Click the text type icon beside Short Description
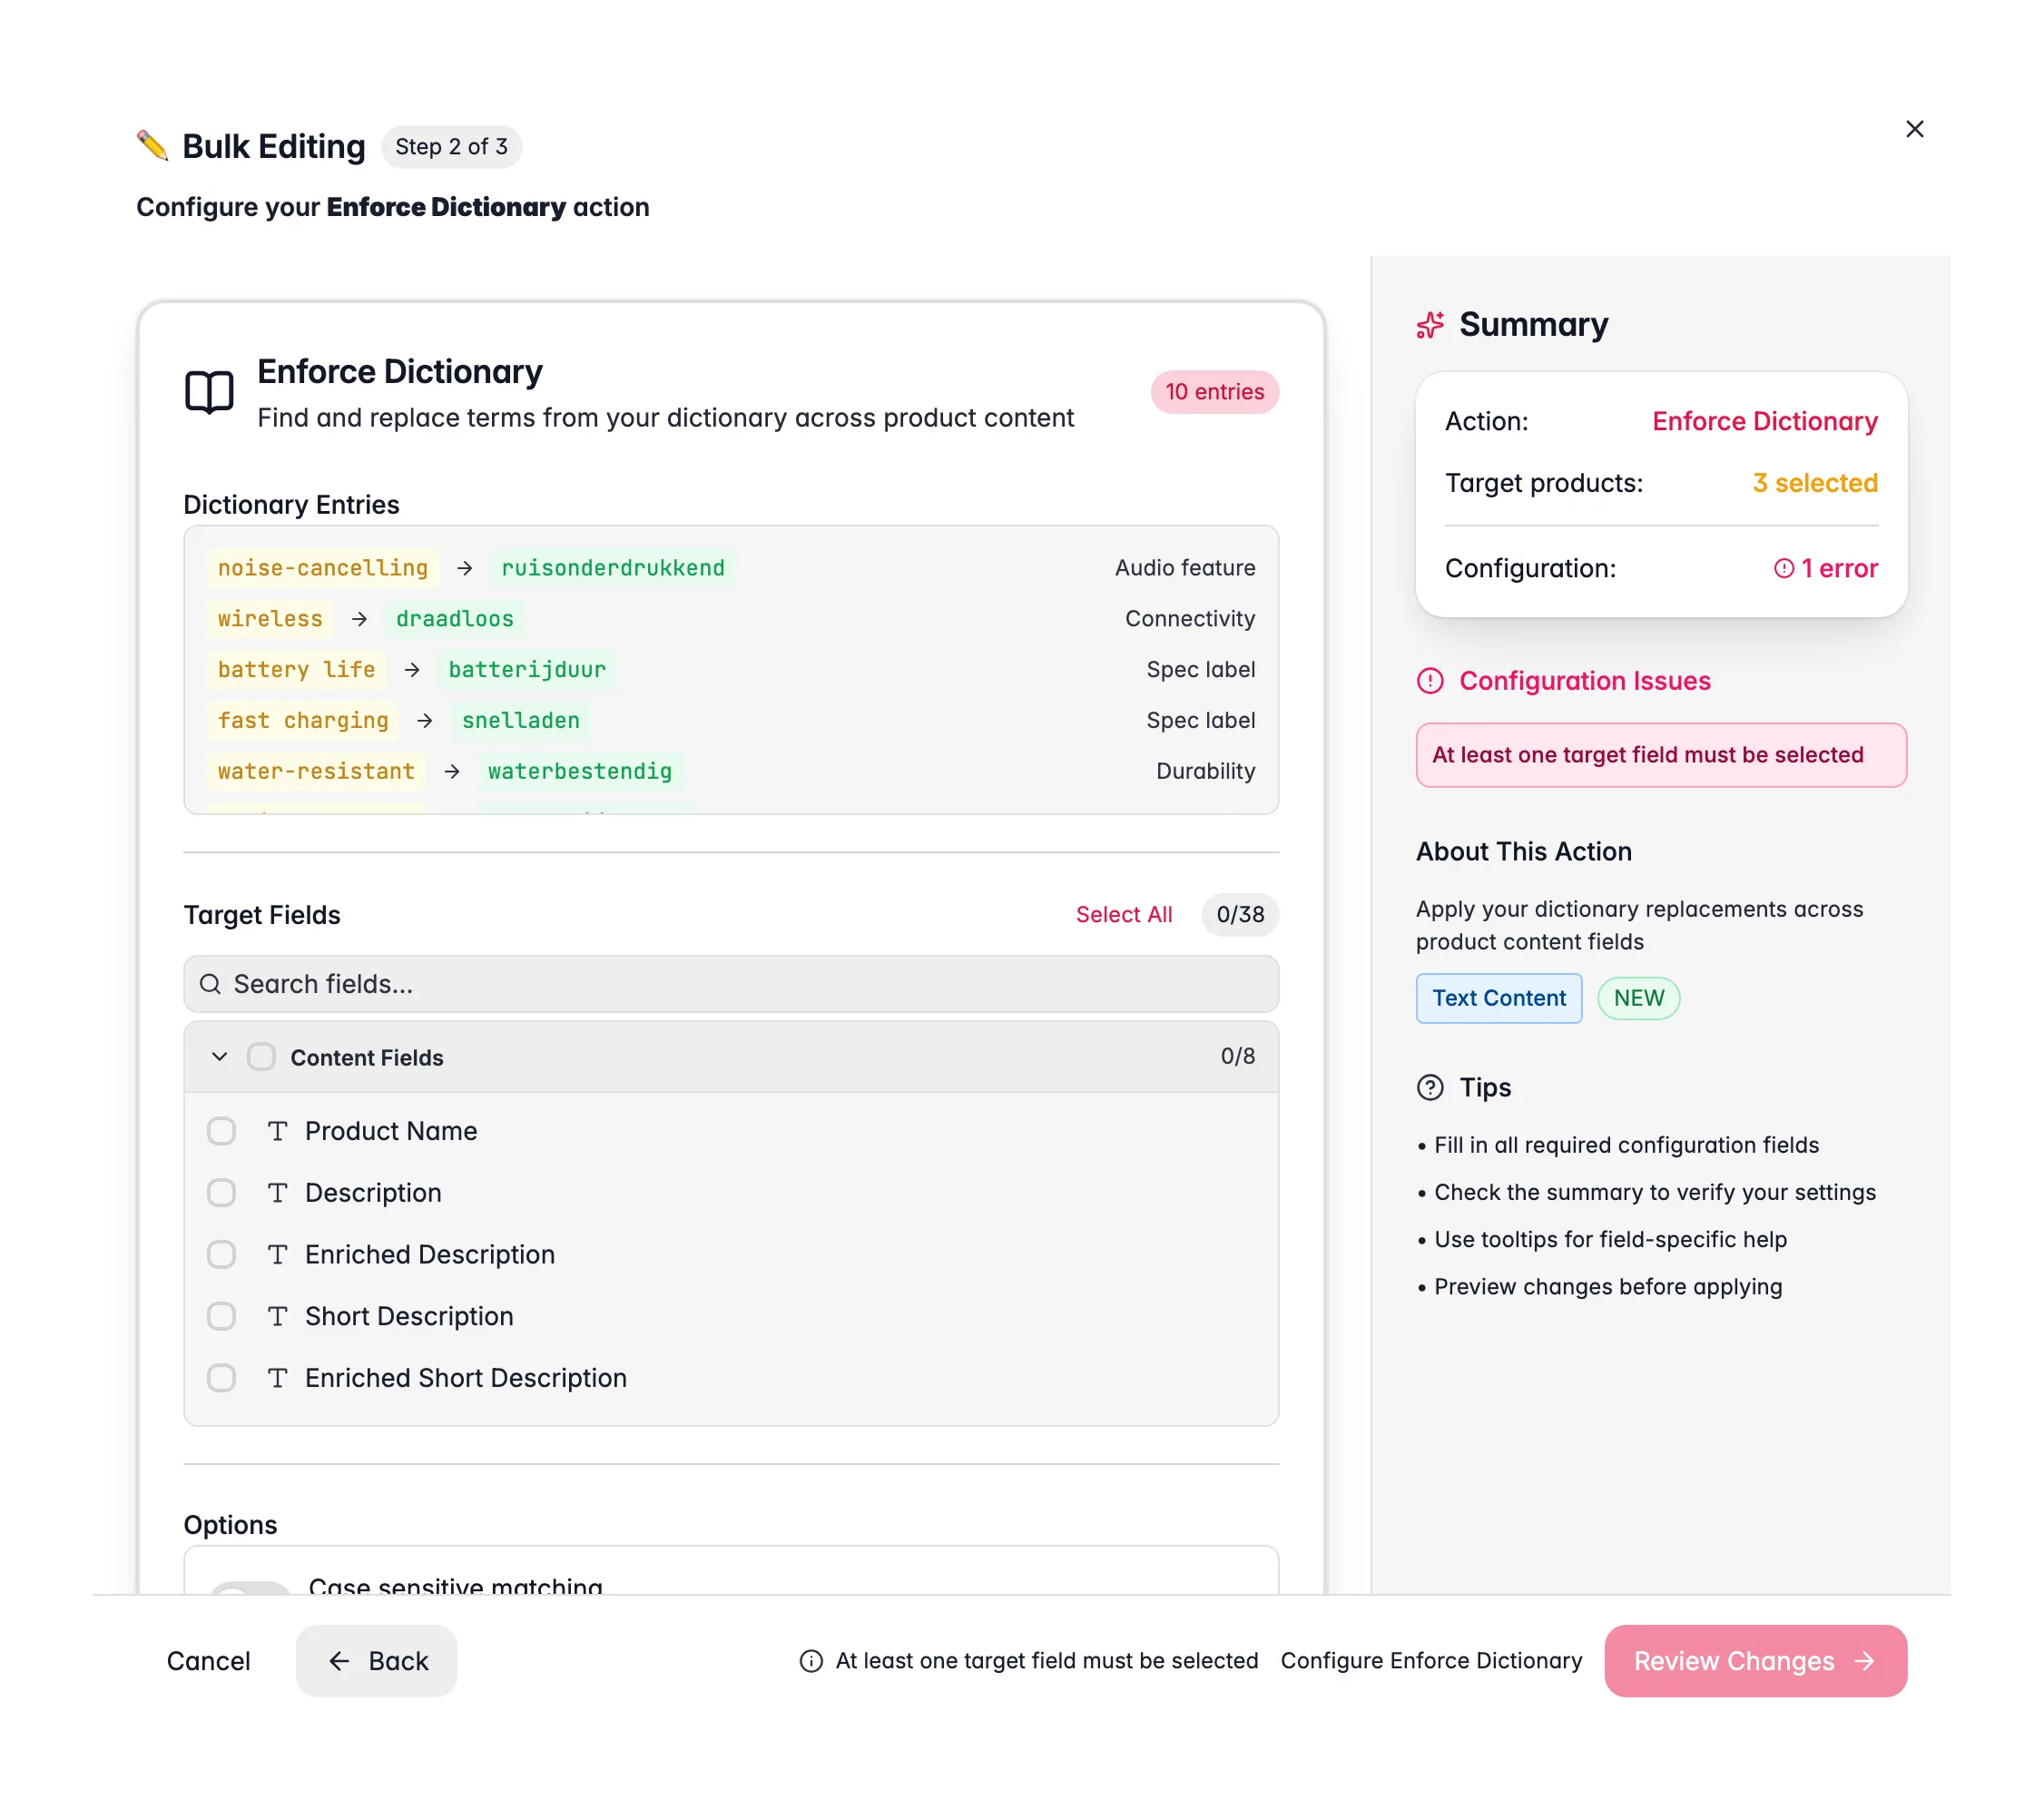This screenshot has width=2044, height=1819. pyautogui.click(x=278, y=1316)
